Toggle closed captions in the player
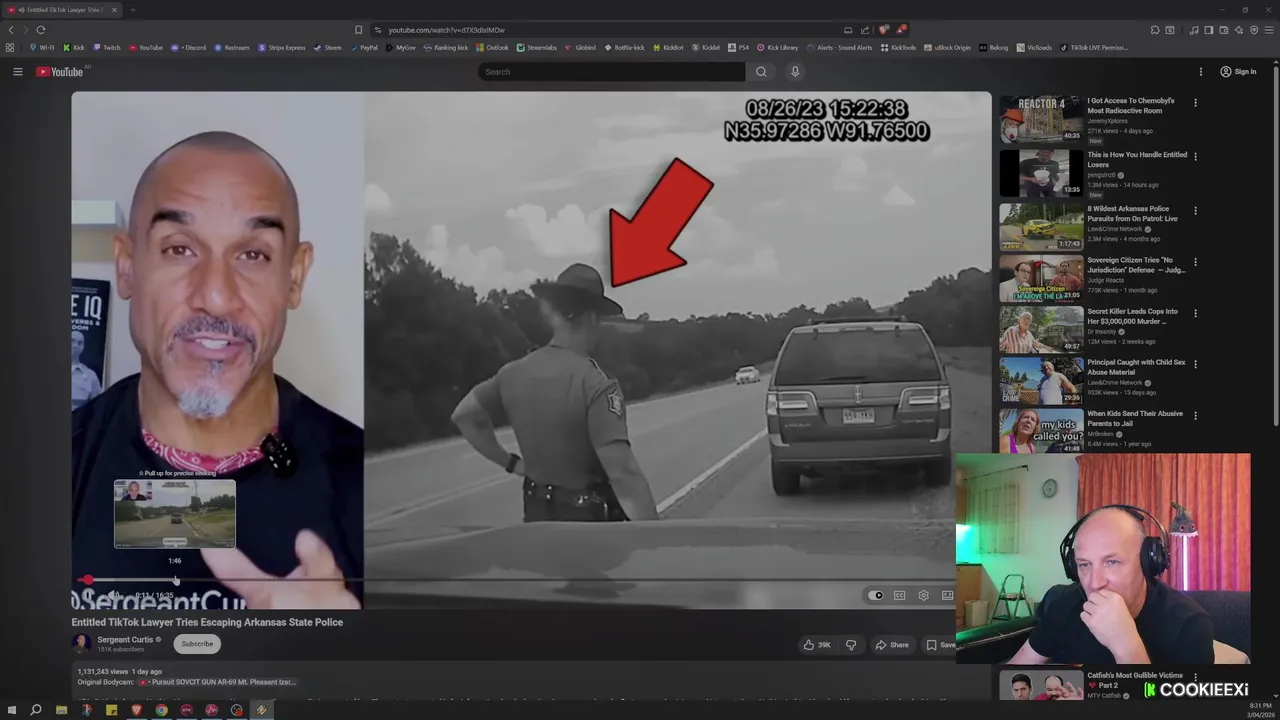 tap(900, 595)
